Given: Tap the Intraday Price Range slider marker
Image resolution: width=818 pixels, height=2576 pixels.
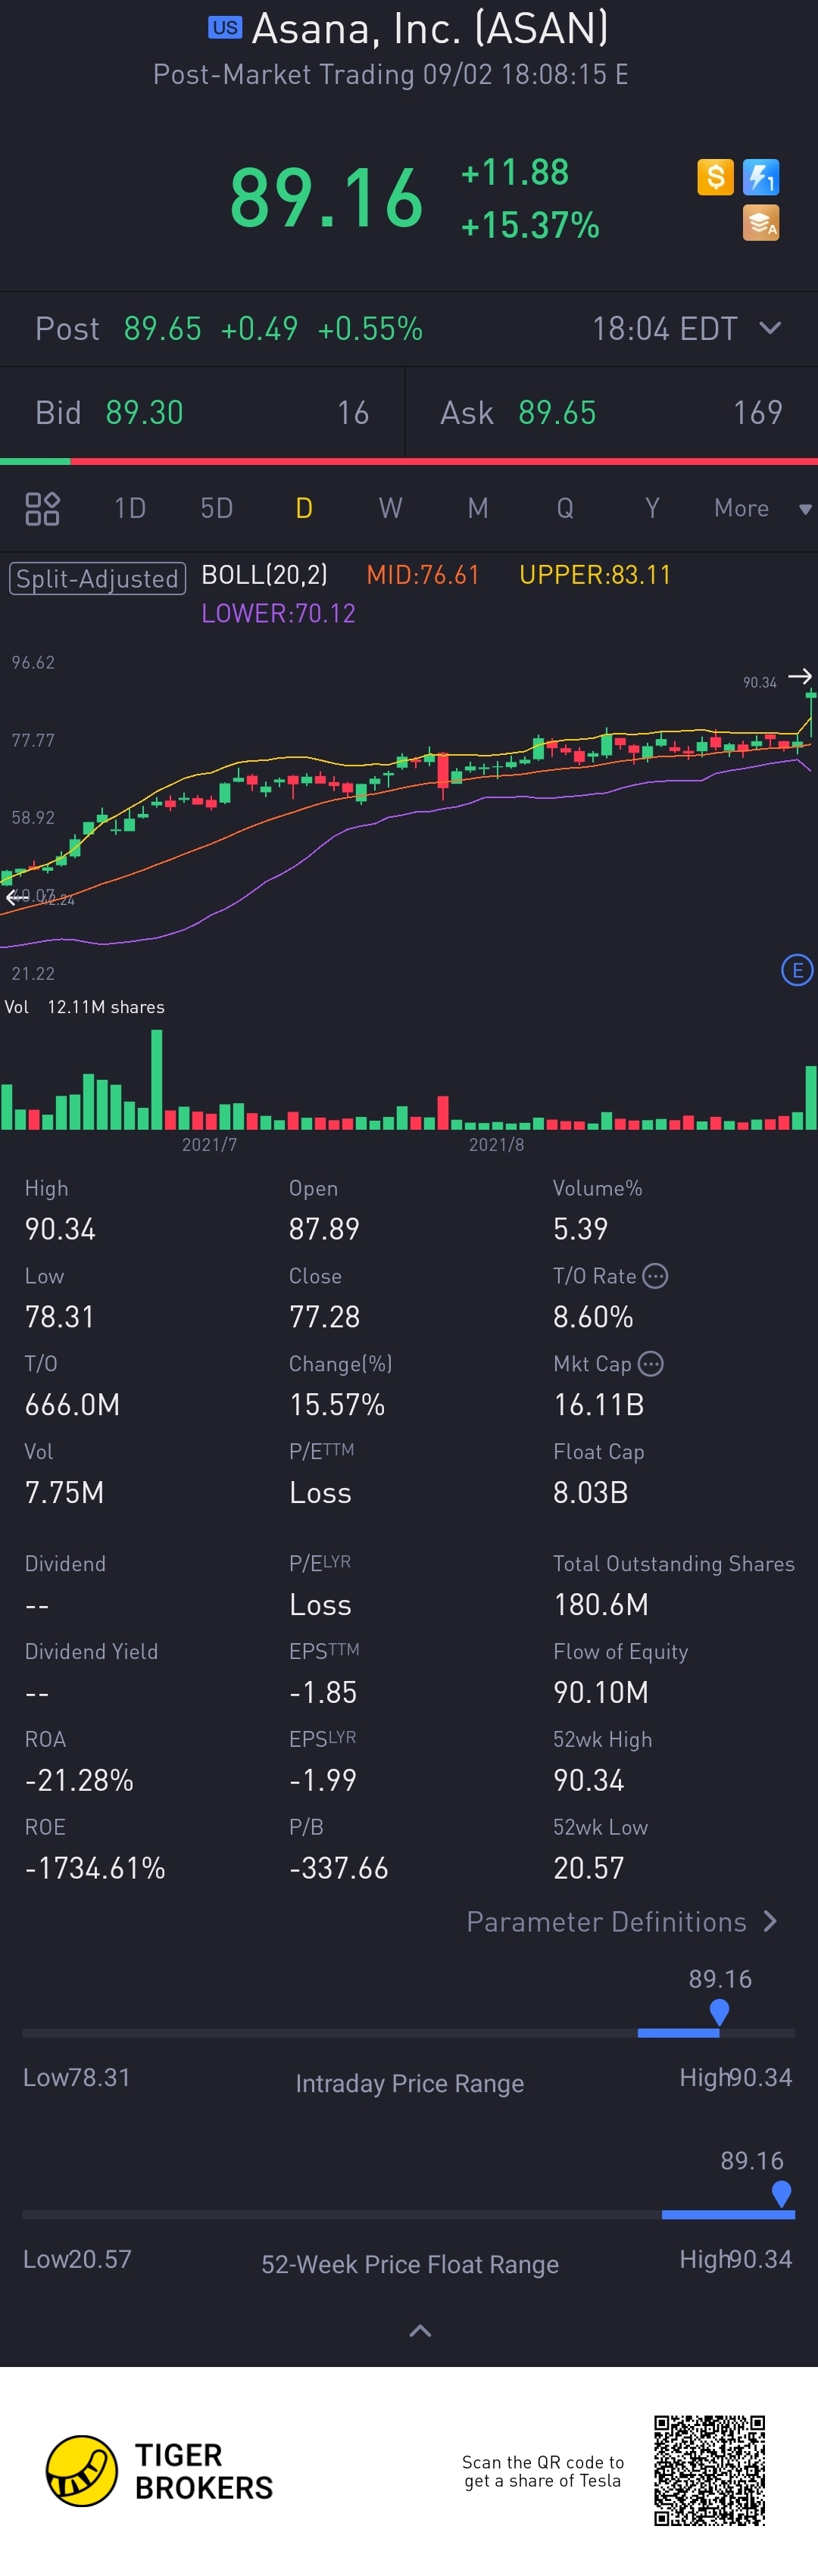Looking at the screenshot, I should (718, 2011).
